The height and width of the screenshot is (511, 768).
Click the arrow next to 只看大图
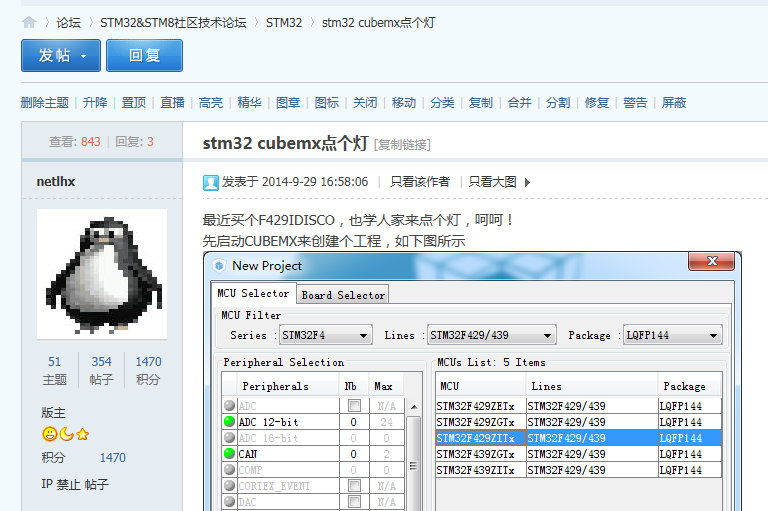[527, 182]
